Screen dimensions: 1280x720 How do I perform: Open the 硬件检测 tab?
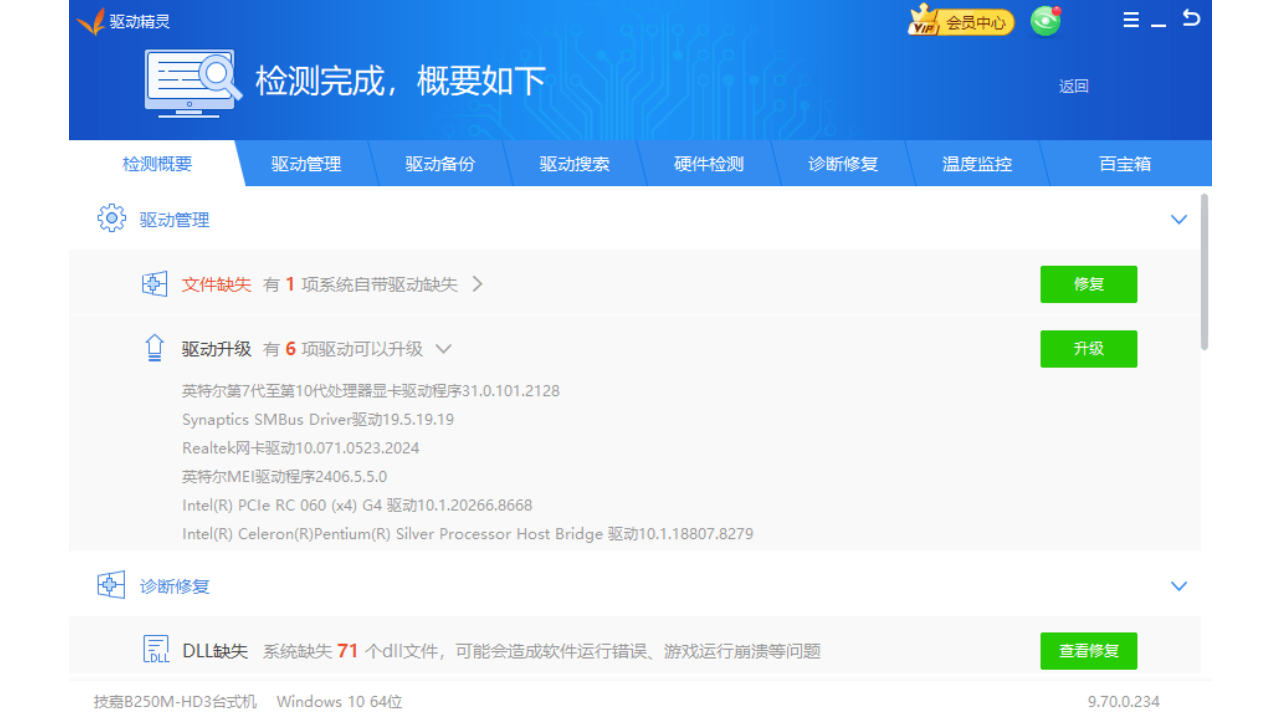(x=708, y=164)
